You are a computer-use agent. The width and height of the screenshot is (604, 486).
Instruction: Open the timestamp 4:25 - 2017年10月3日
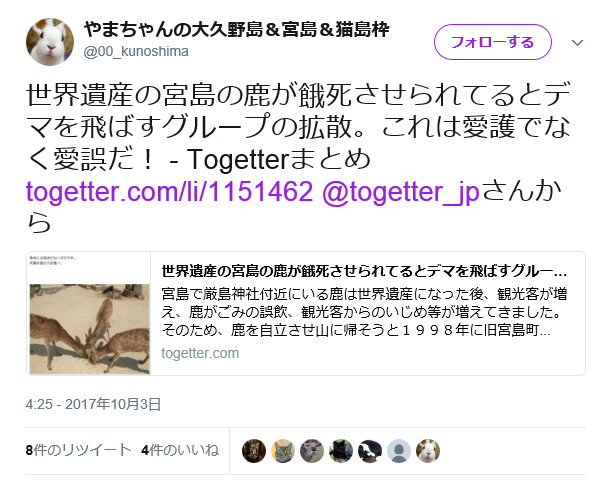pyautogui.click(x=93, y=404)
